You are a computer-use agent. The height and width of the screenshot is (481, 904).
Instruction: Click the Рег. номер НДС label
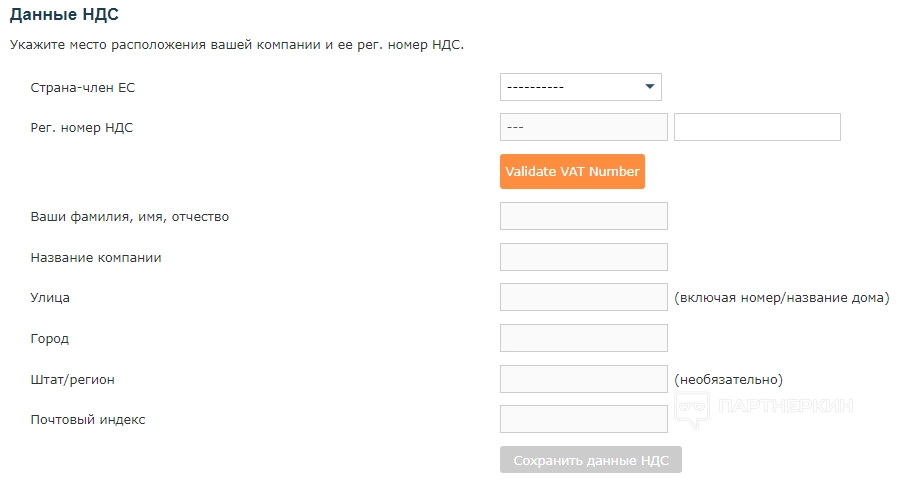click(82, 127)
